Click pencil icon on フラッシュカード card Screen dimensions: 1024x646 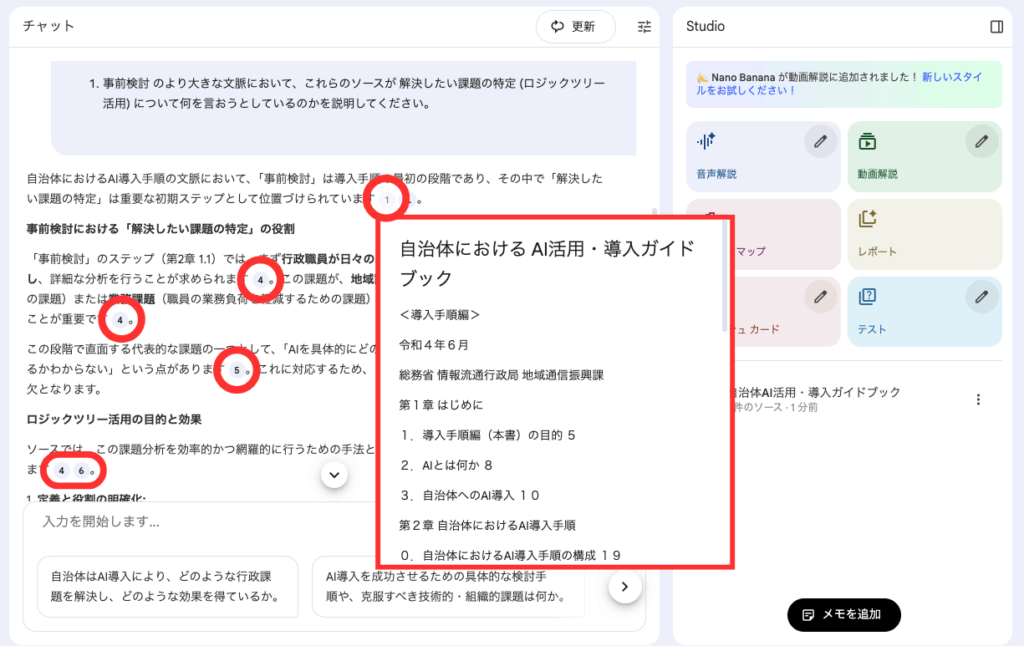pos(820,297)
